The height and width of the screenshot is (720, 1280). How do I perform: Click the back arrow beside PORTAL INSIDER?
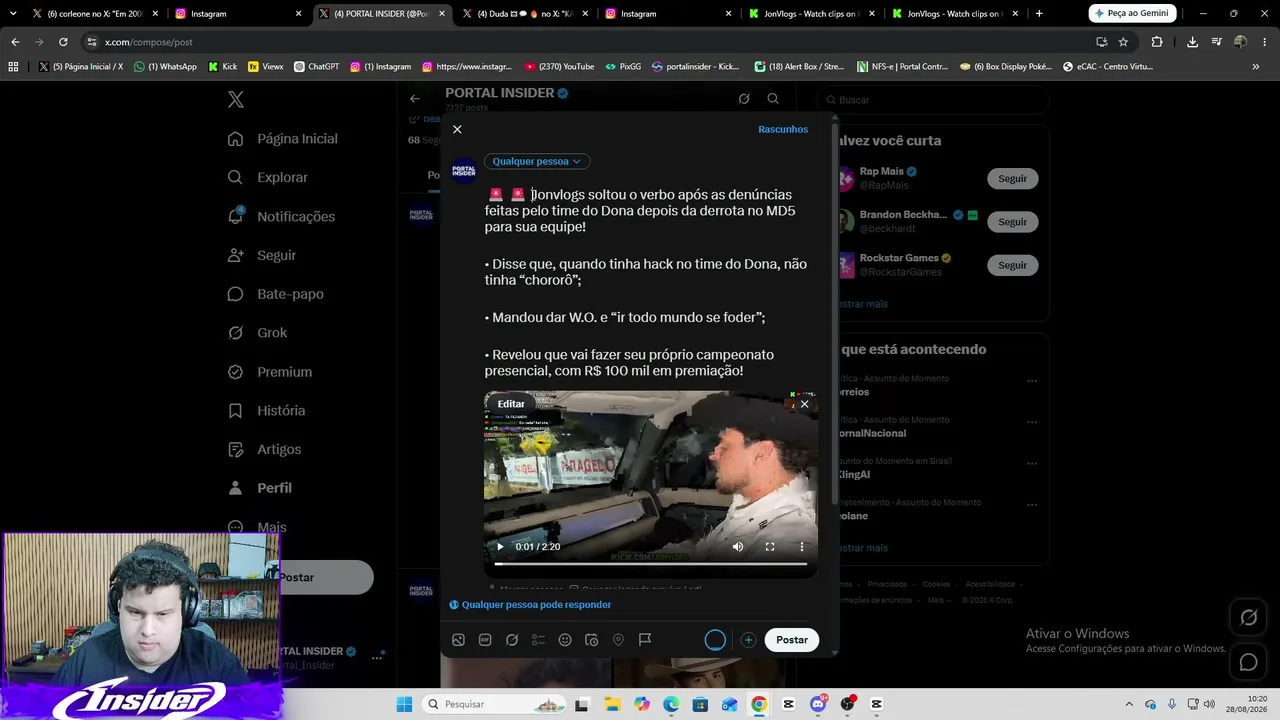point(415,99)
